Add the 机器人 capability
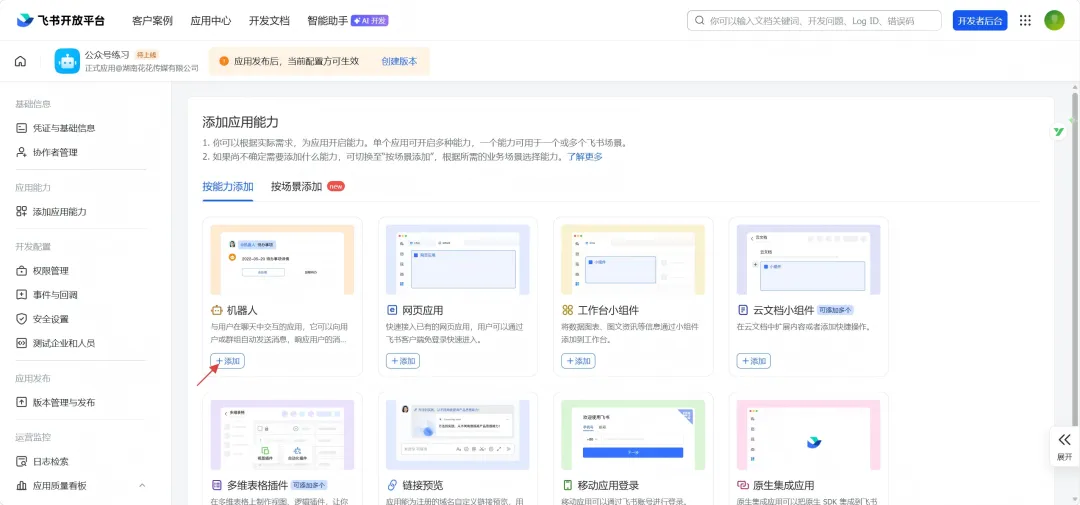 227,361
